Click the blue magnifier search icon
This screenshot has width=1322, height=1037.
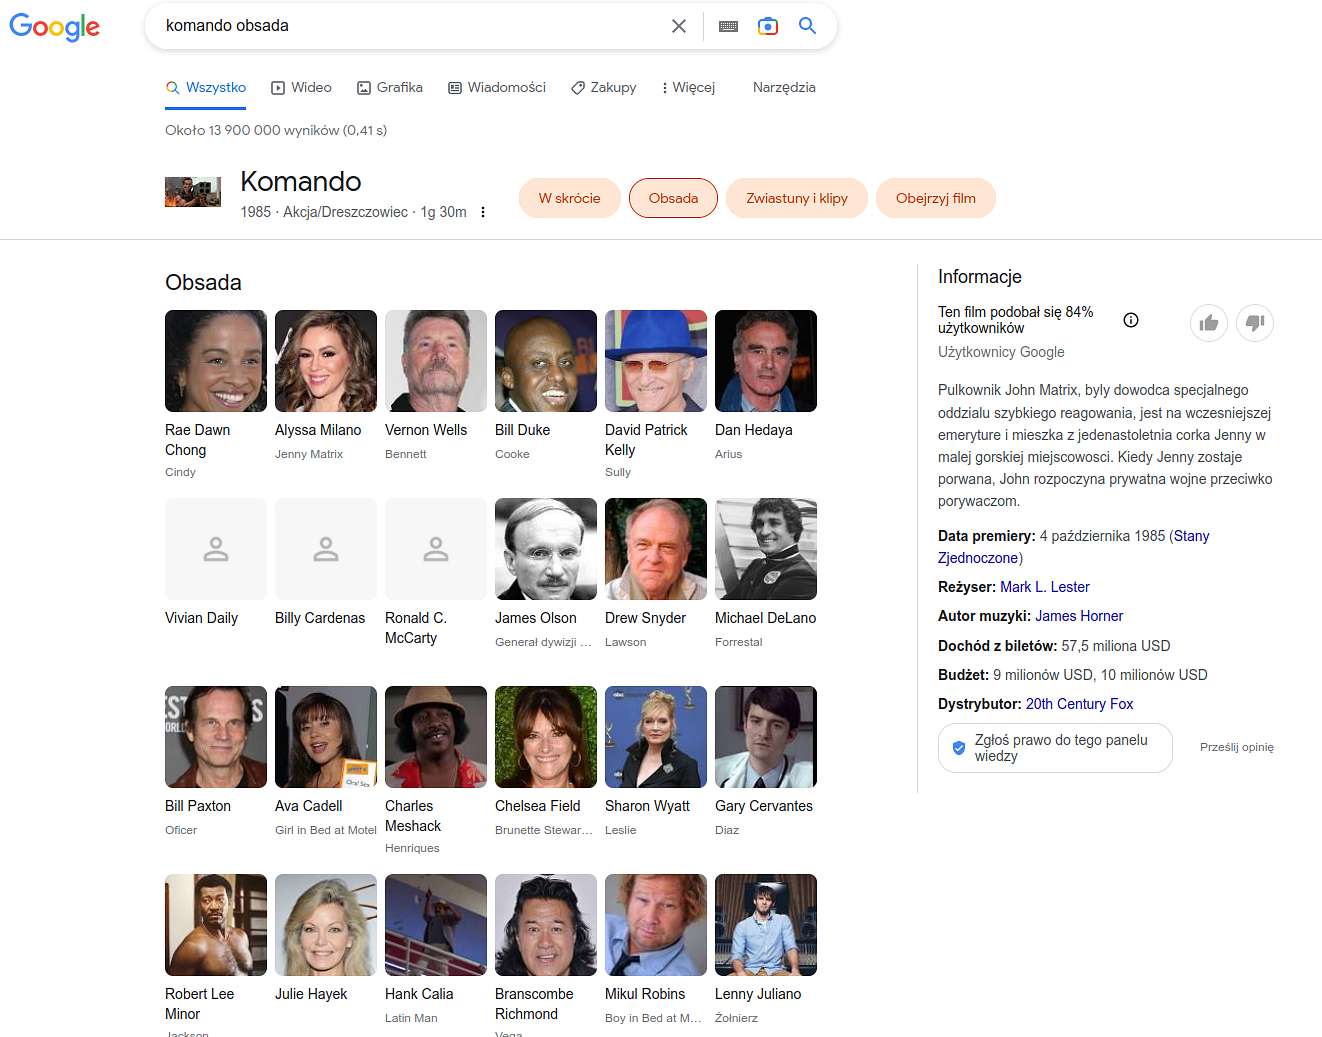pos(808,26)
